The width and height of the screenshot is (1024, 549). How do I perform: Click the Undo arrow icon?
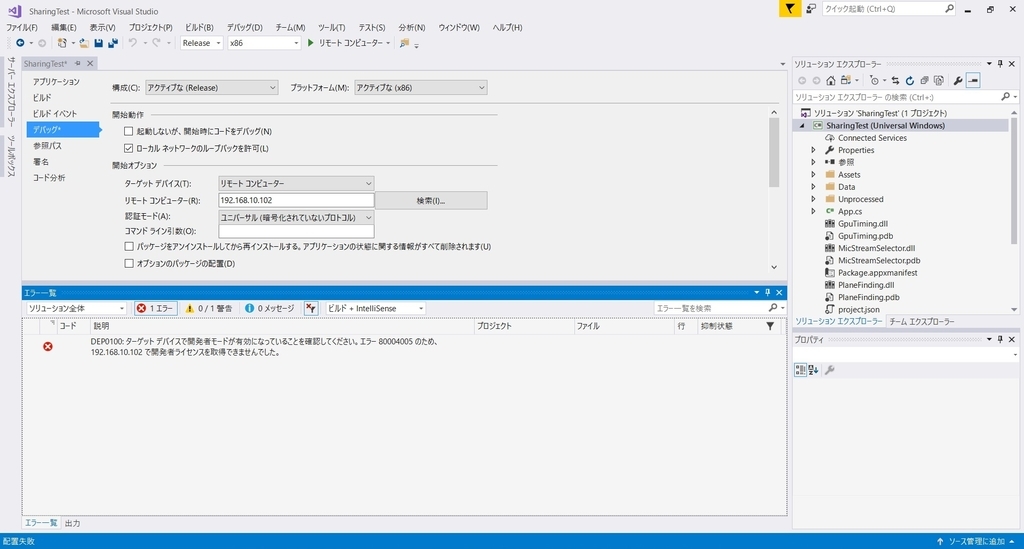click(x=133, y=43)
